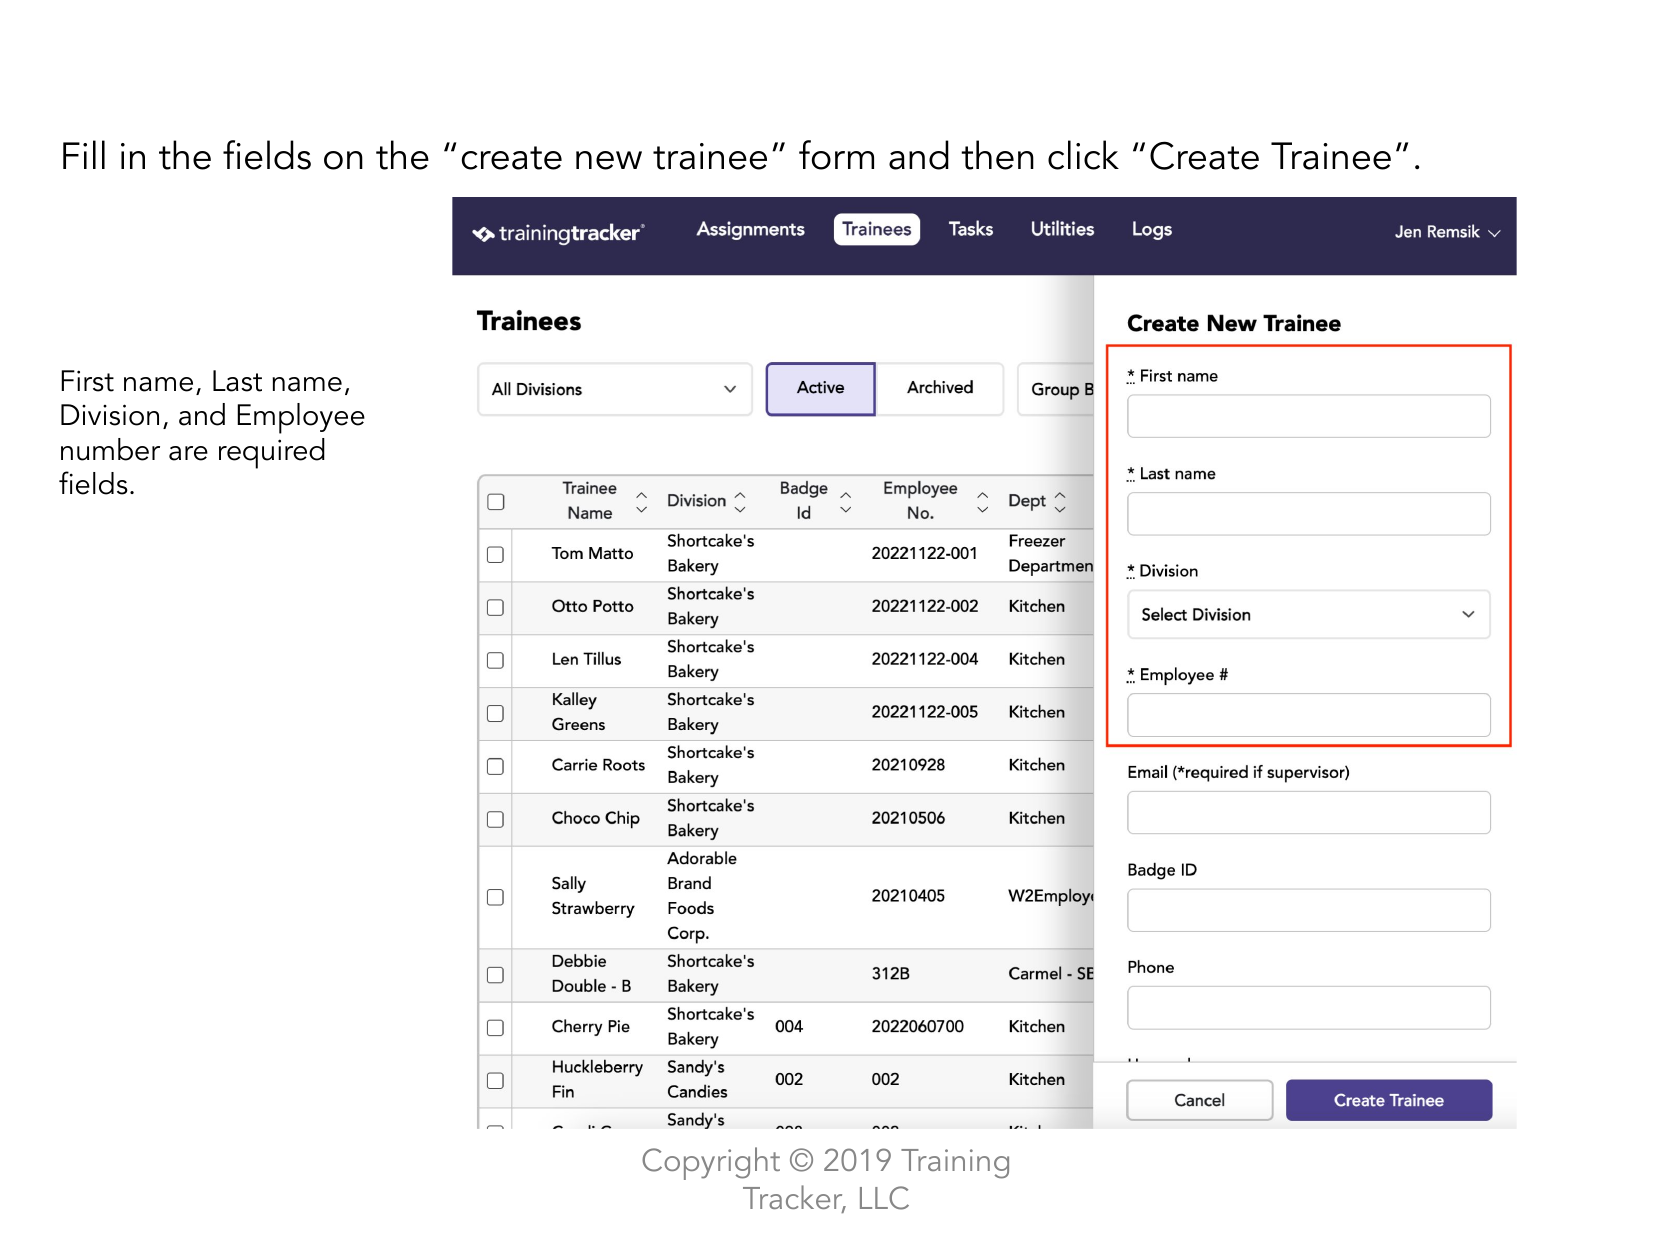This screenshot has height=1240, width=1653.
Task: Open the Assignments menu
Action: 750,229
